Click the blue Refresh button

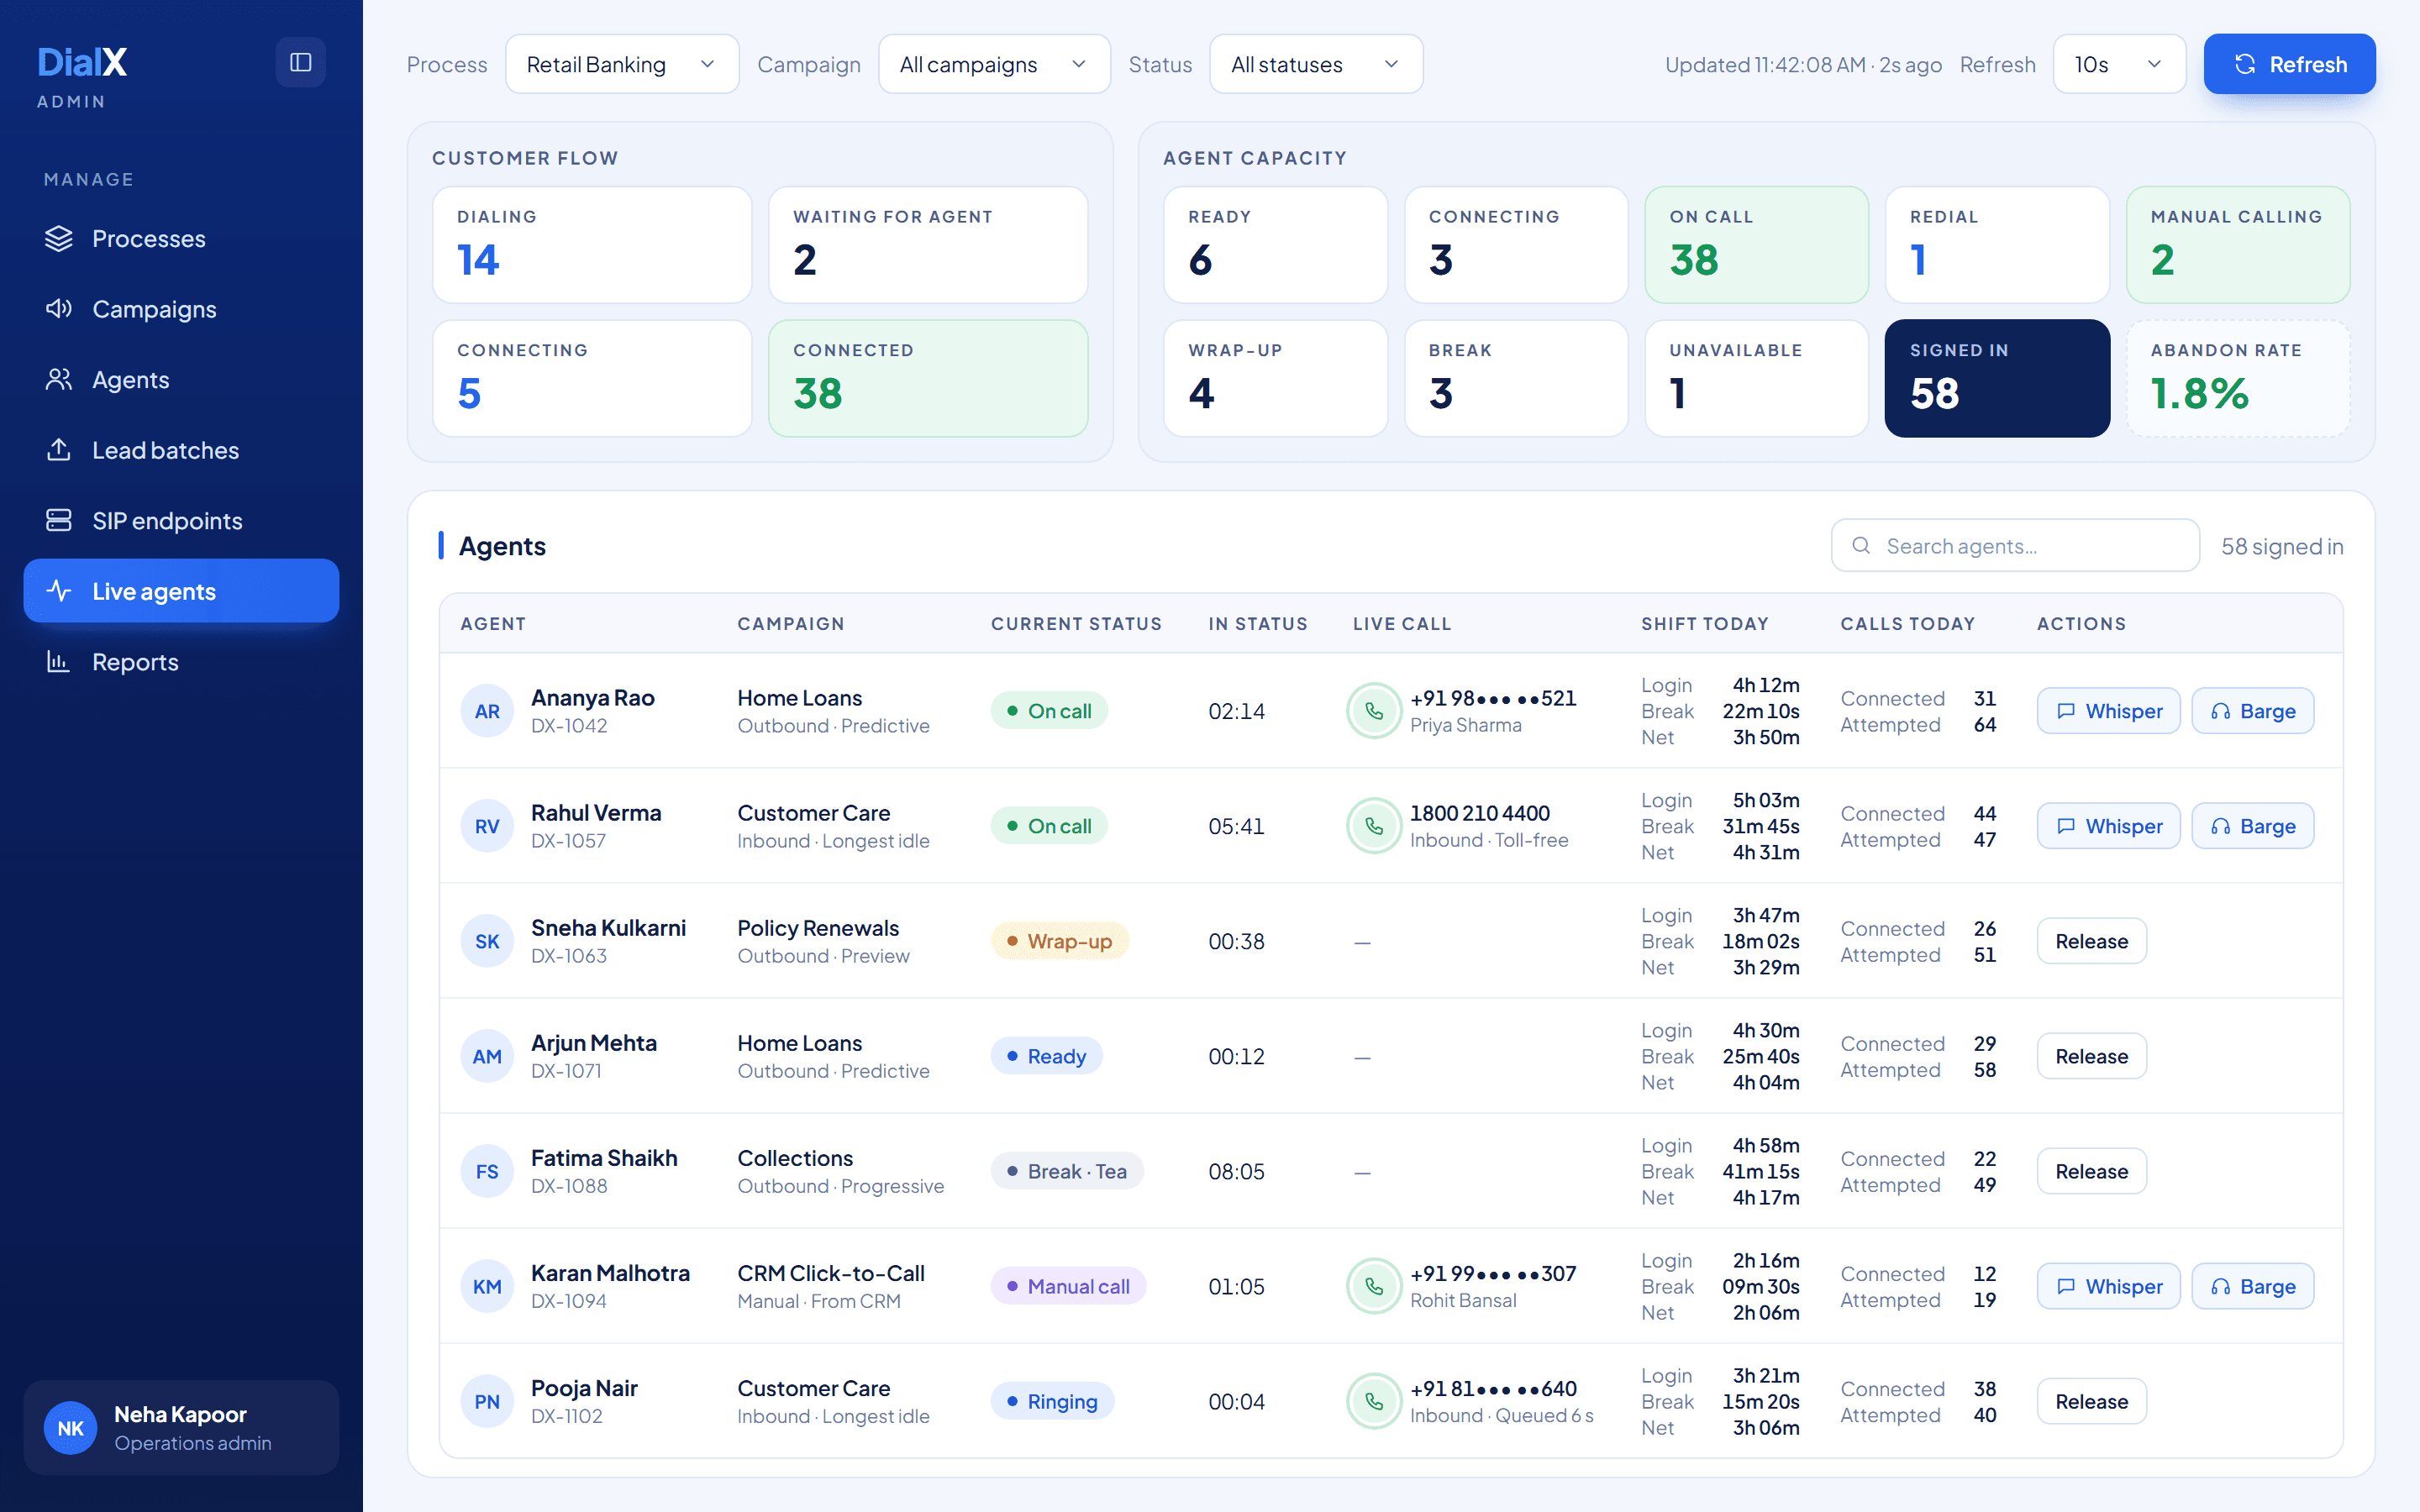click(x=2289, y=64)
